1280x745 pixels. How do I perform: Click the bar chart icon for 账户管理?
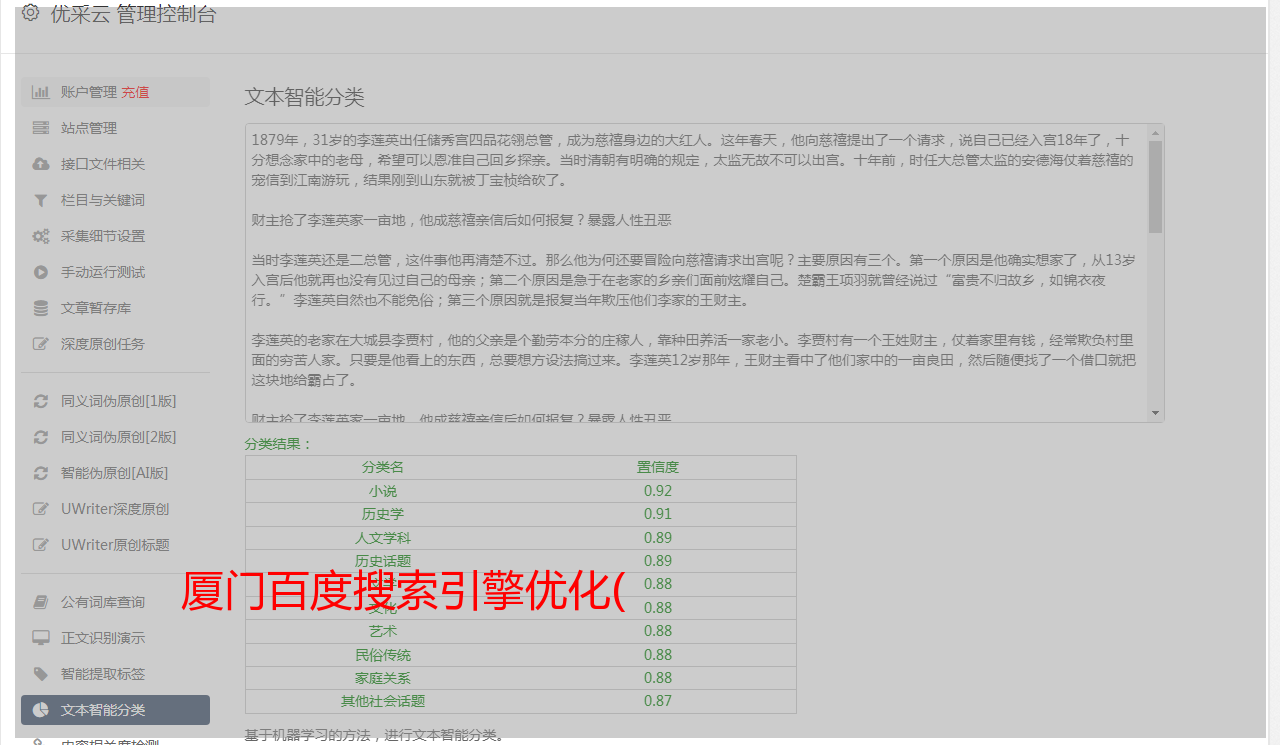40,92
